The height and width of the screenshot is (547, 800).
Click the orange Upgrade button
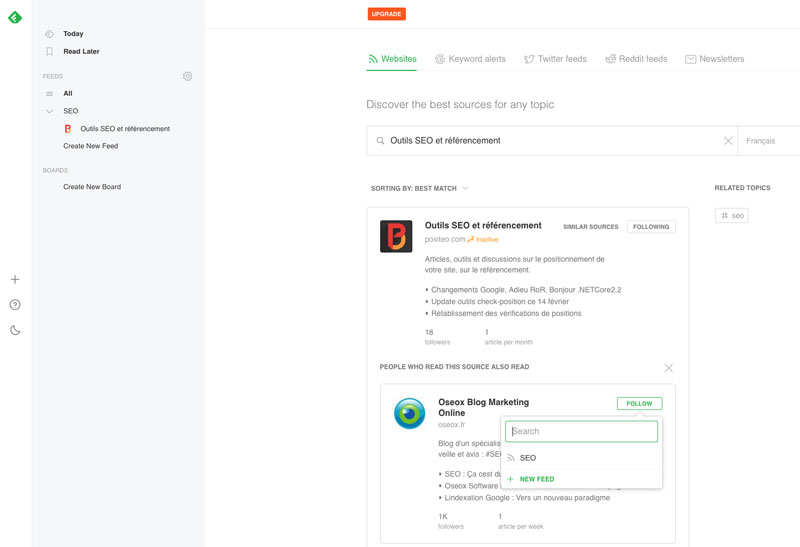click(386, 14)
